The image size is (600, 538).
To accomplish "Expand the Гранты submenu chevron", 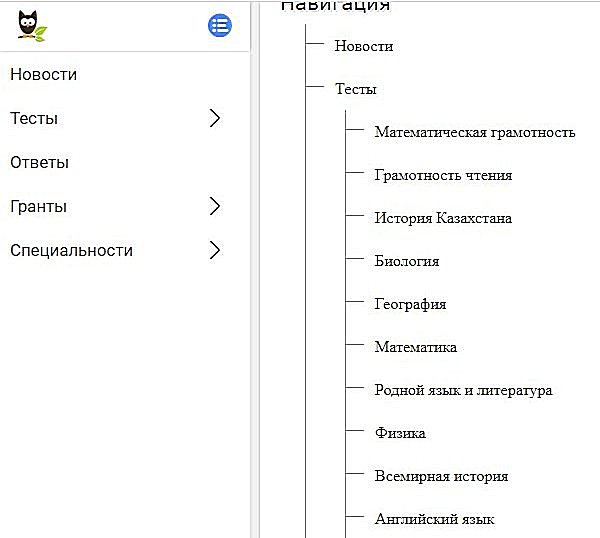I will [x=214, y=206].
